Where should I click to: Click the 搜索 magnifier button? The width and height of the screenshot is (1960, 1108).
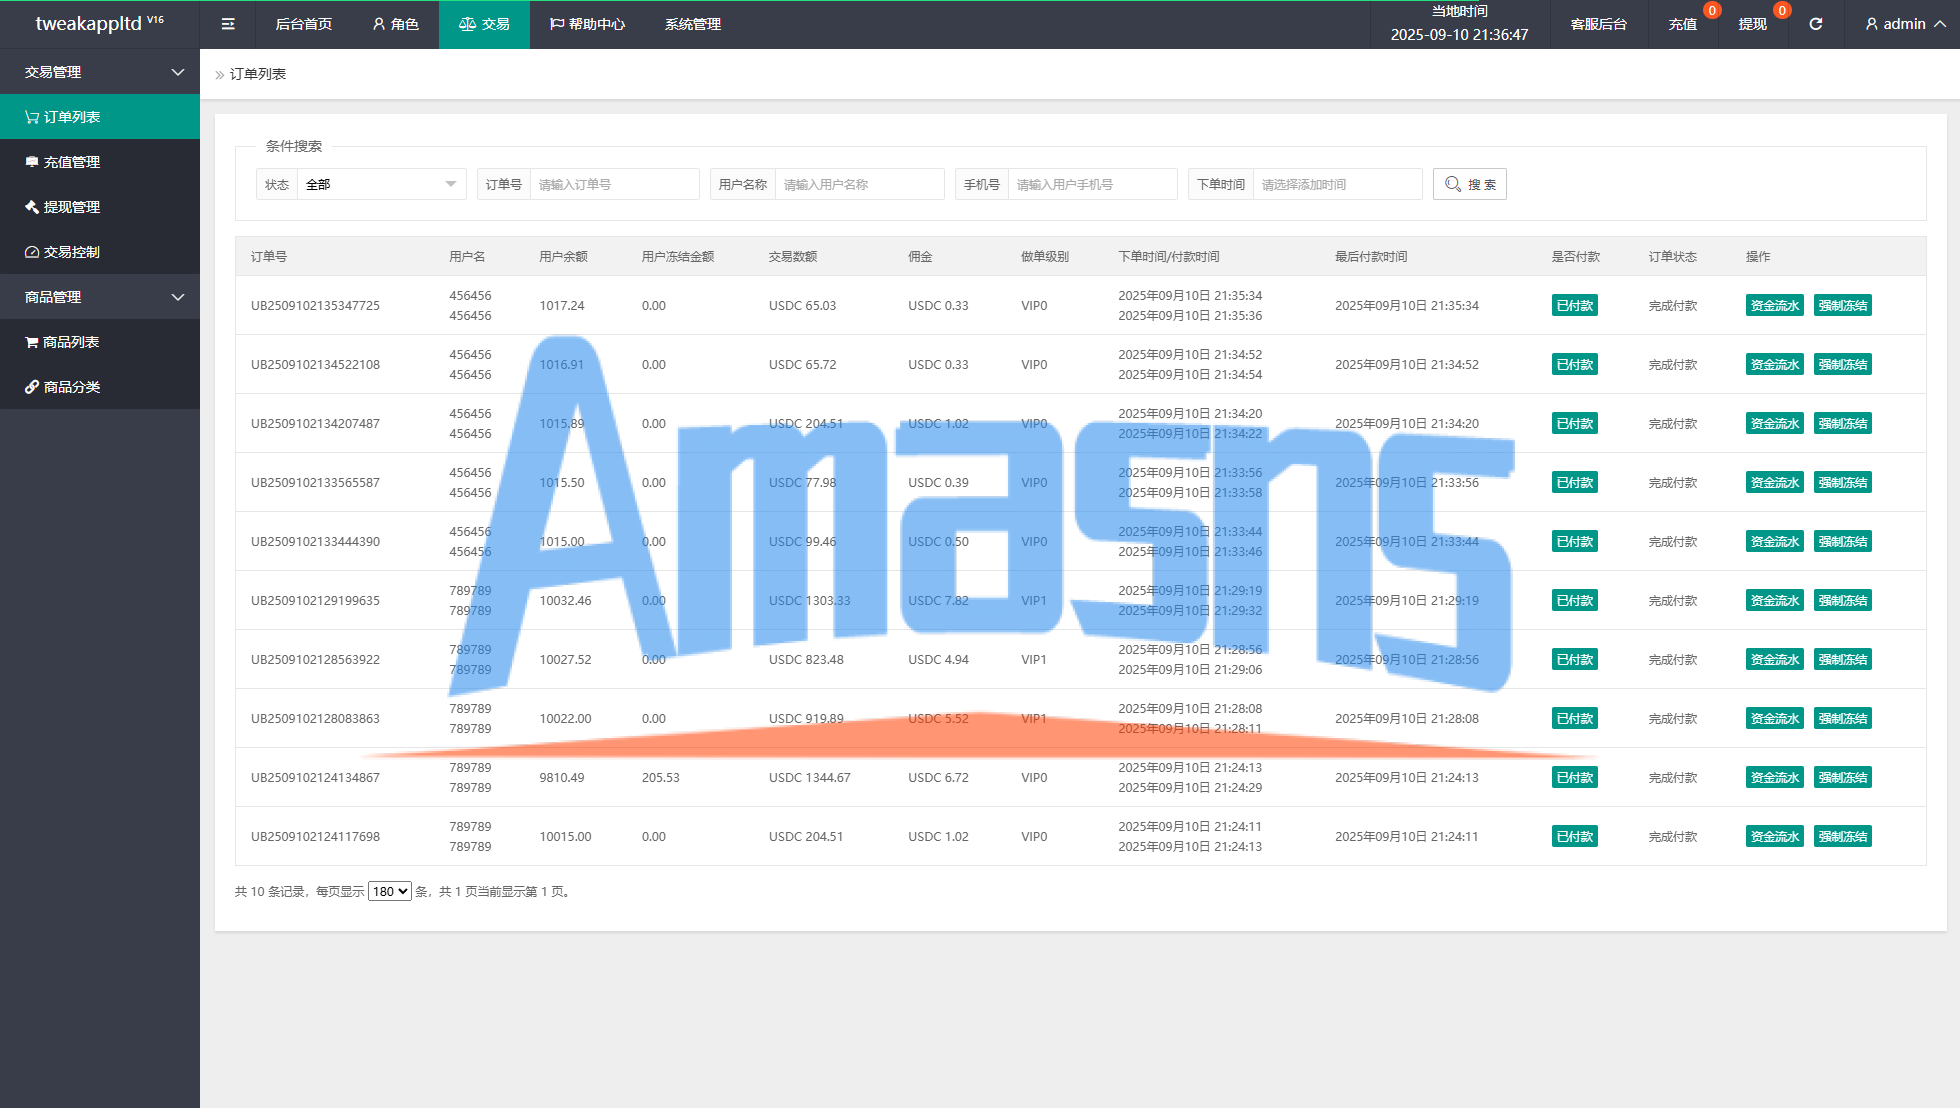tap(1469, 184)
